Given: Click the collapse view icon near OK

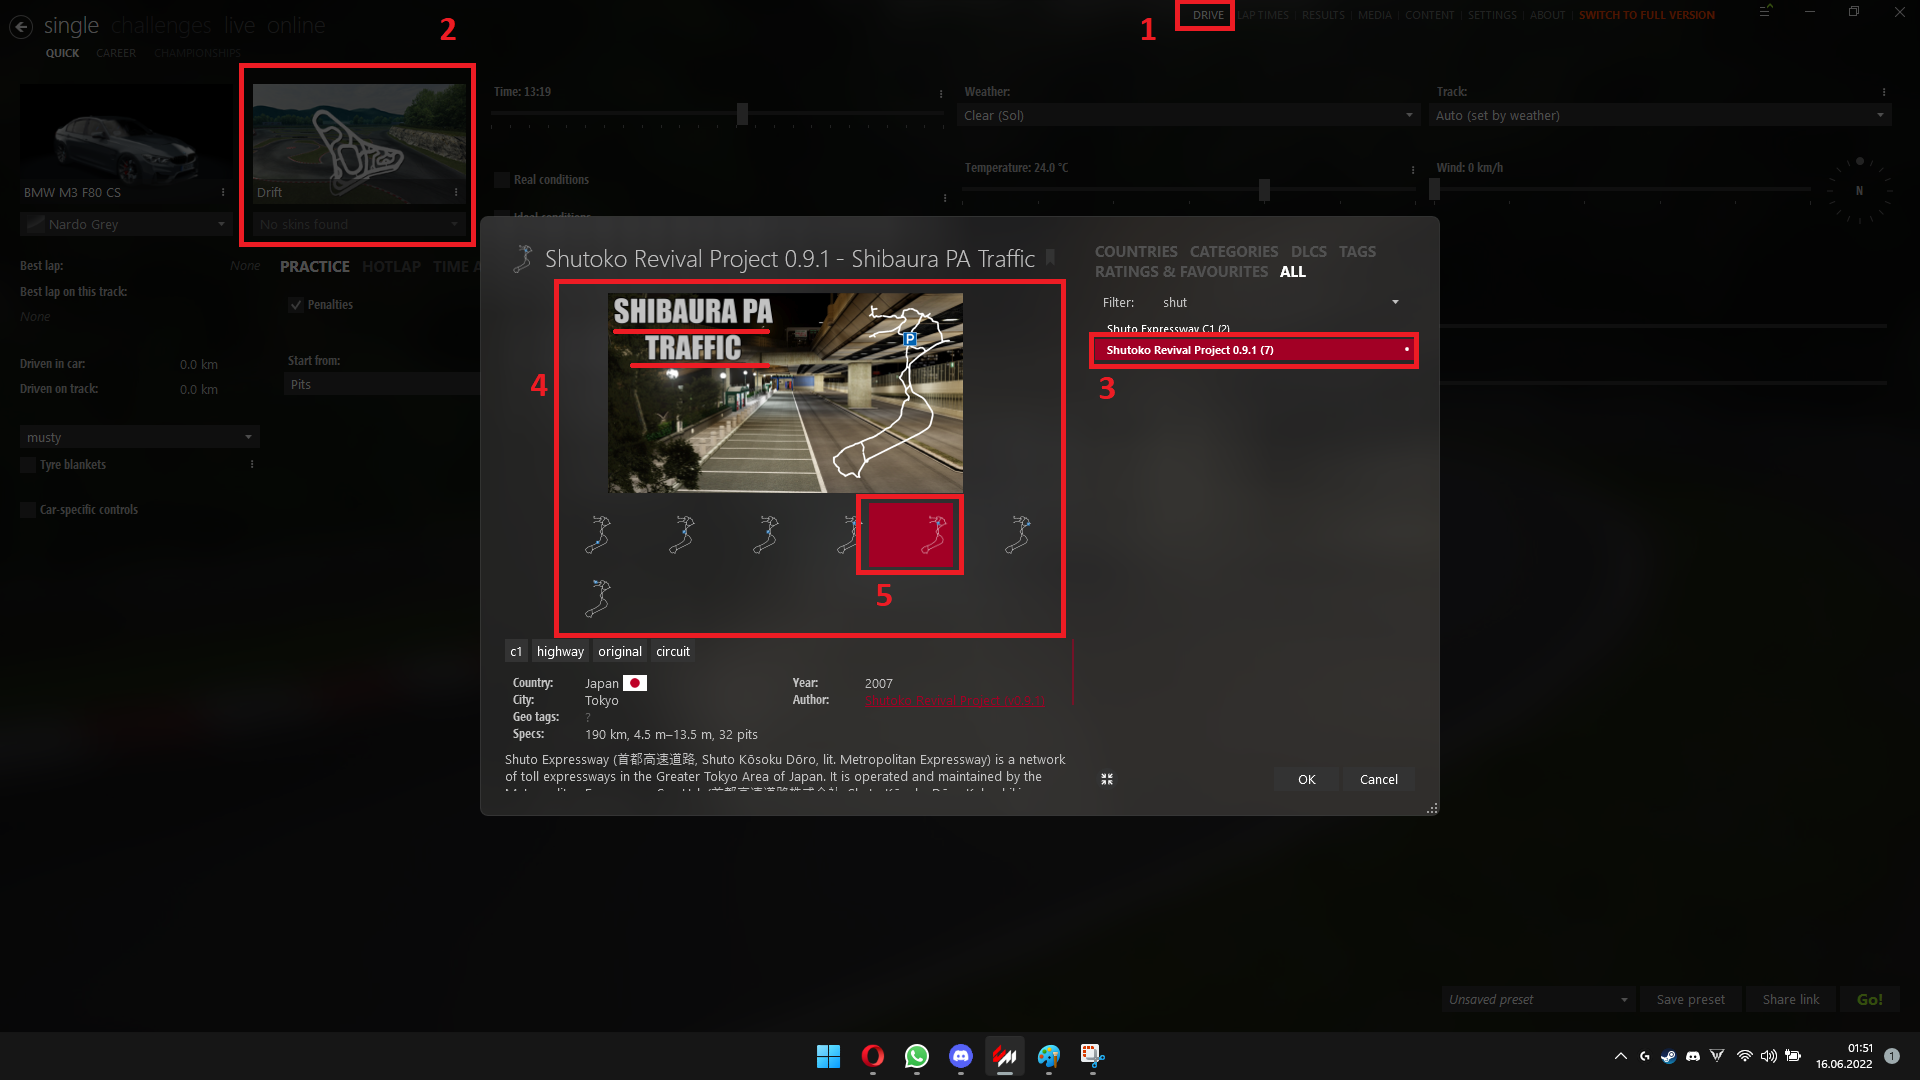Looking at the screenshot, I should [x=1107, y=779].
